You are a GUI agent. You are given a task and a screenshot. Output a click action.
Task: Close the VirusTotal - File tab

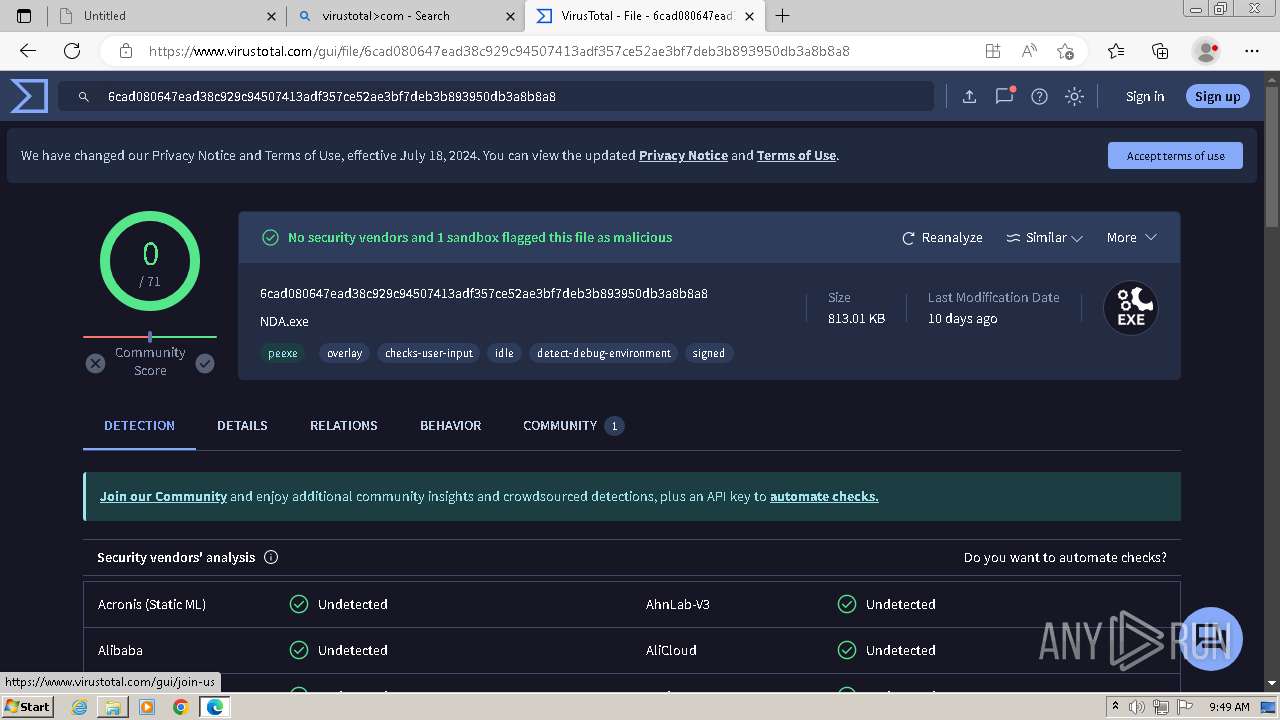(750, 16)
